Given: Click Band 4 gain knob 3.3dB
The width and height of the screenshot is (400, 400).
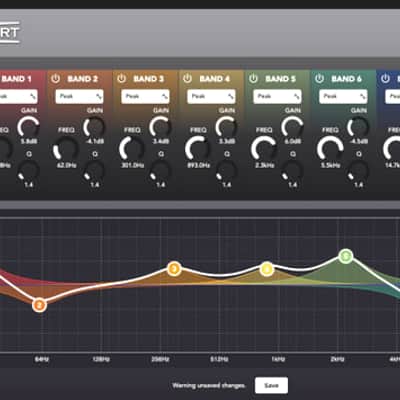Looking at the screenshot, I should pos(226,127).
